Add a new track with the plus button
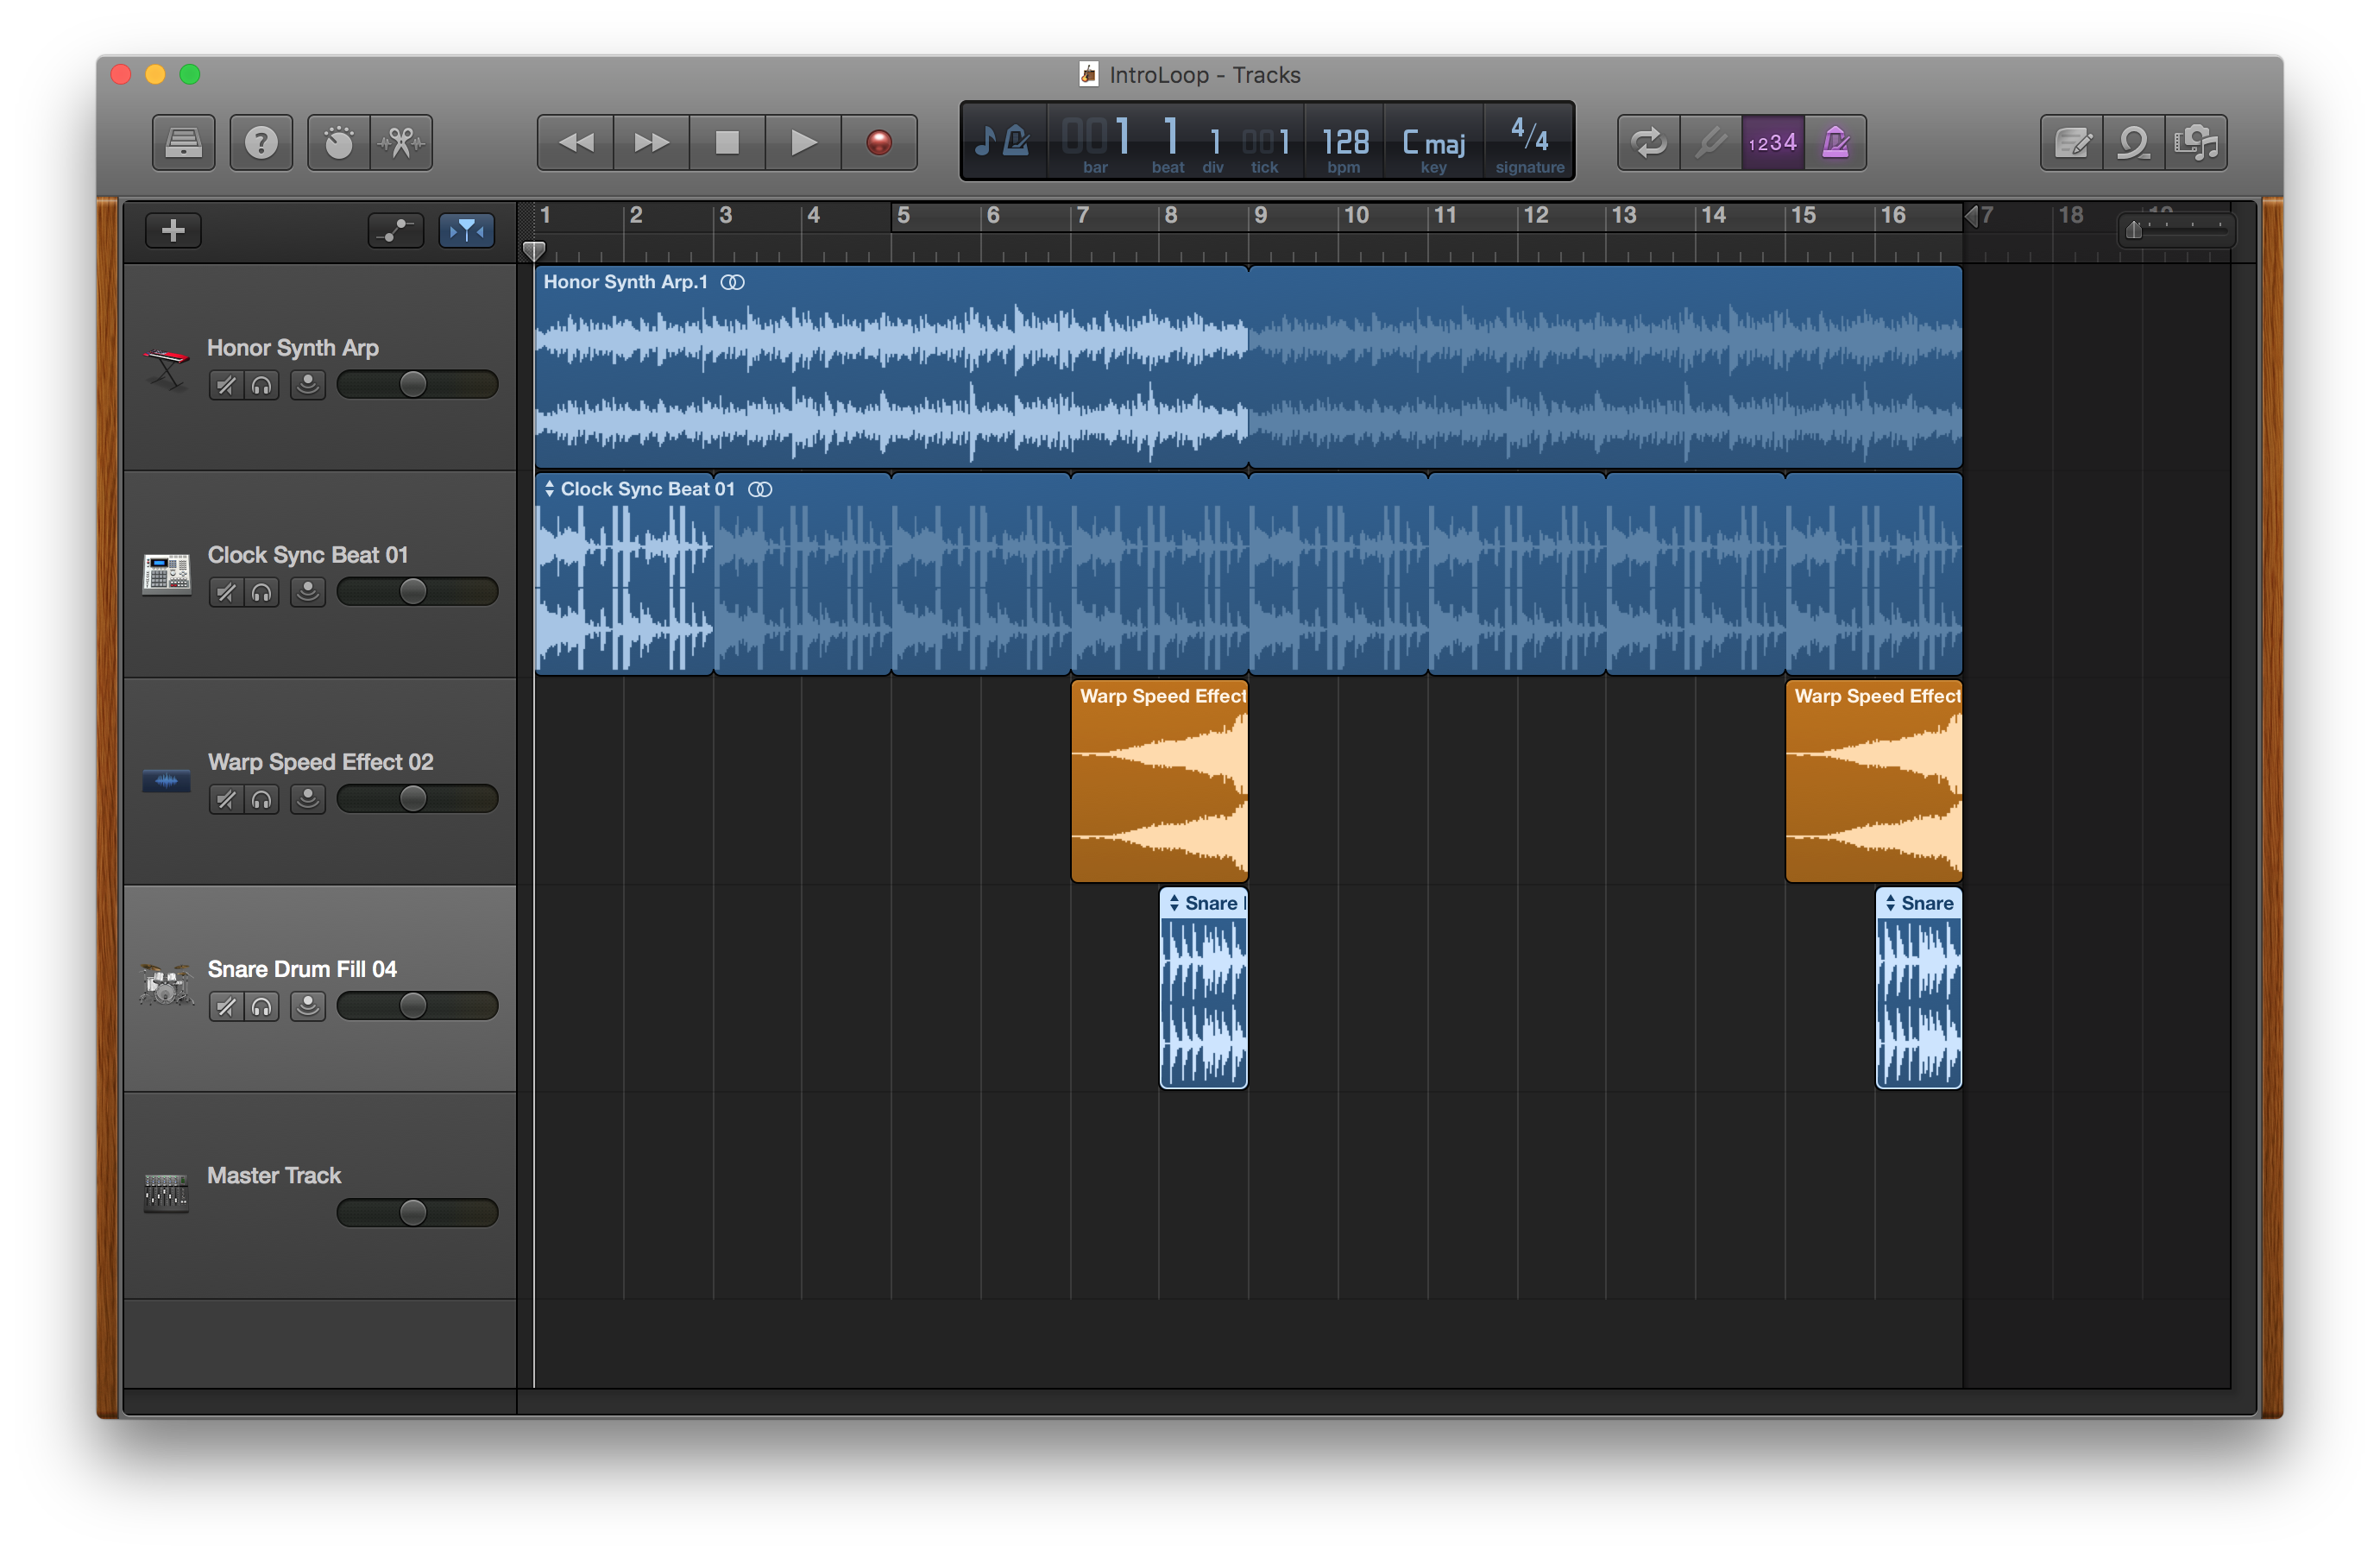The image size is (2380, 1557). pos(173,231)
